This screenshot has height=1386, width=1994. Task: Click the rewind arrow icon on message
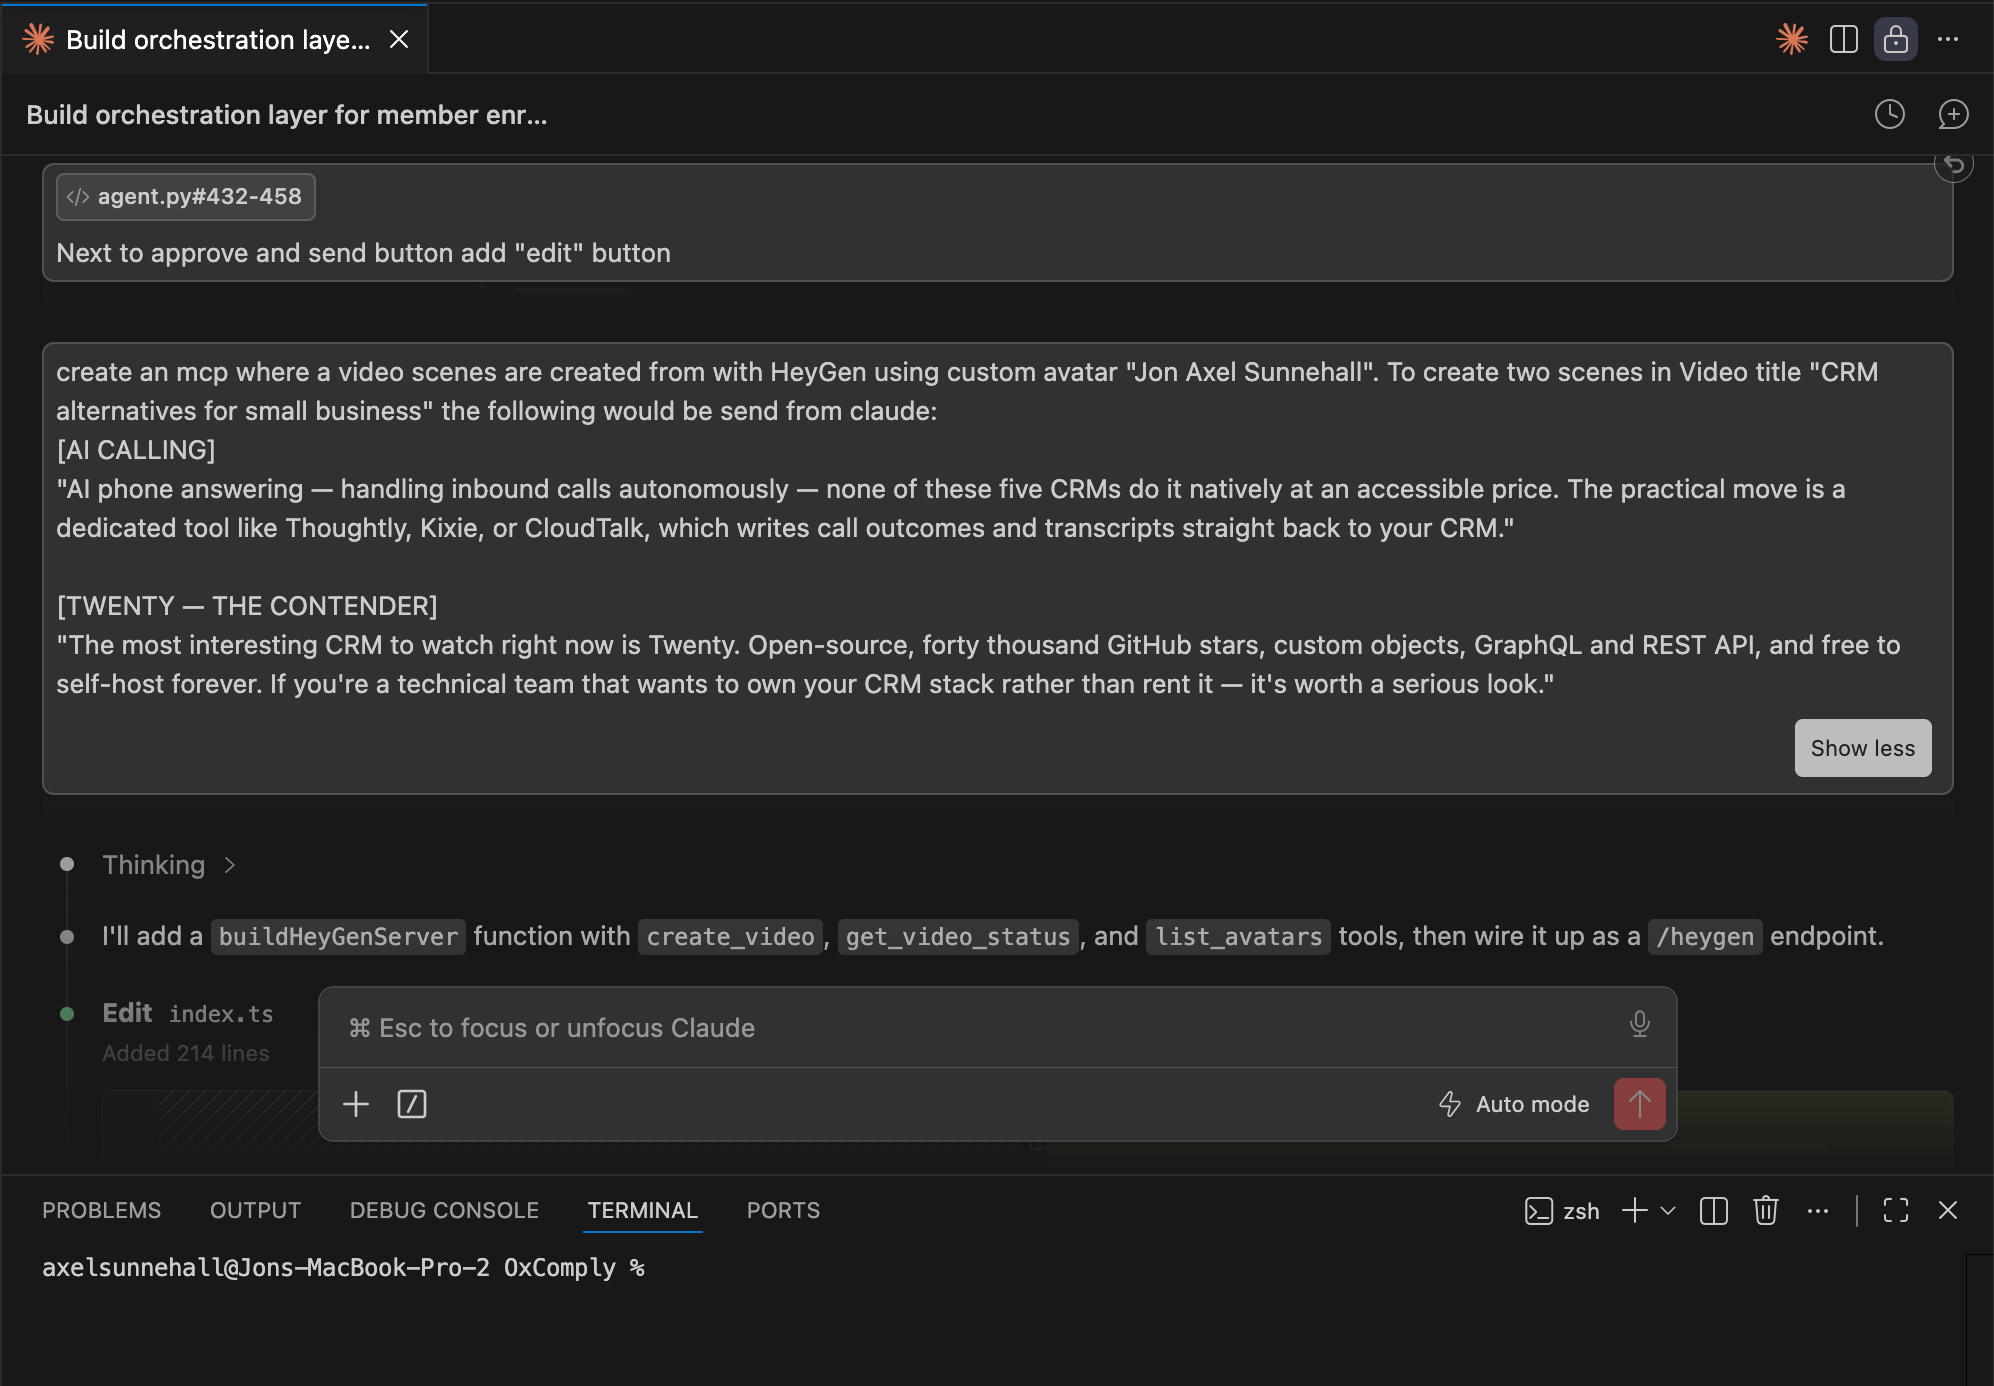click(1954, 165)
